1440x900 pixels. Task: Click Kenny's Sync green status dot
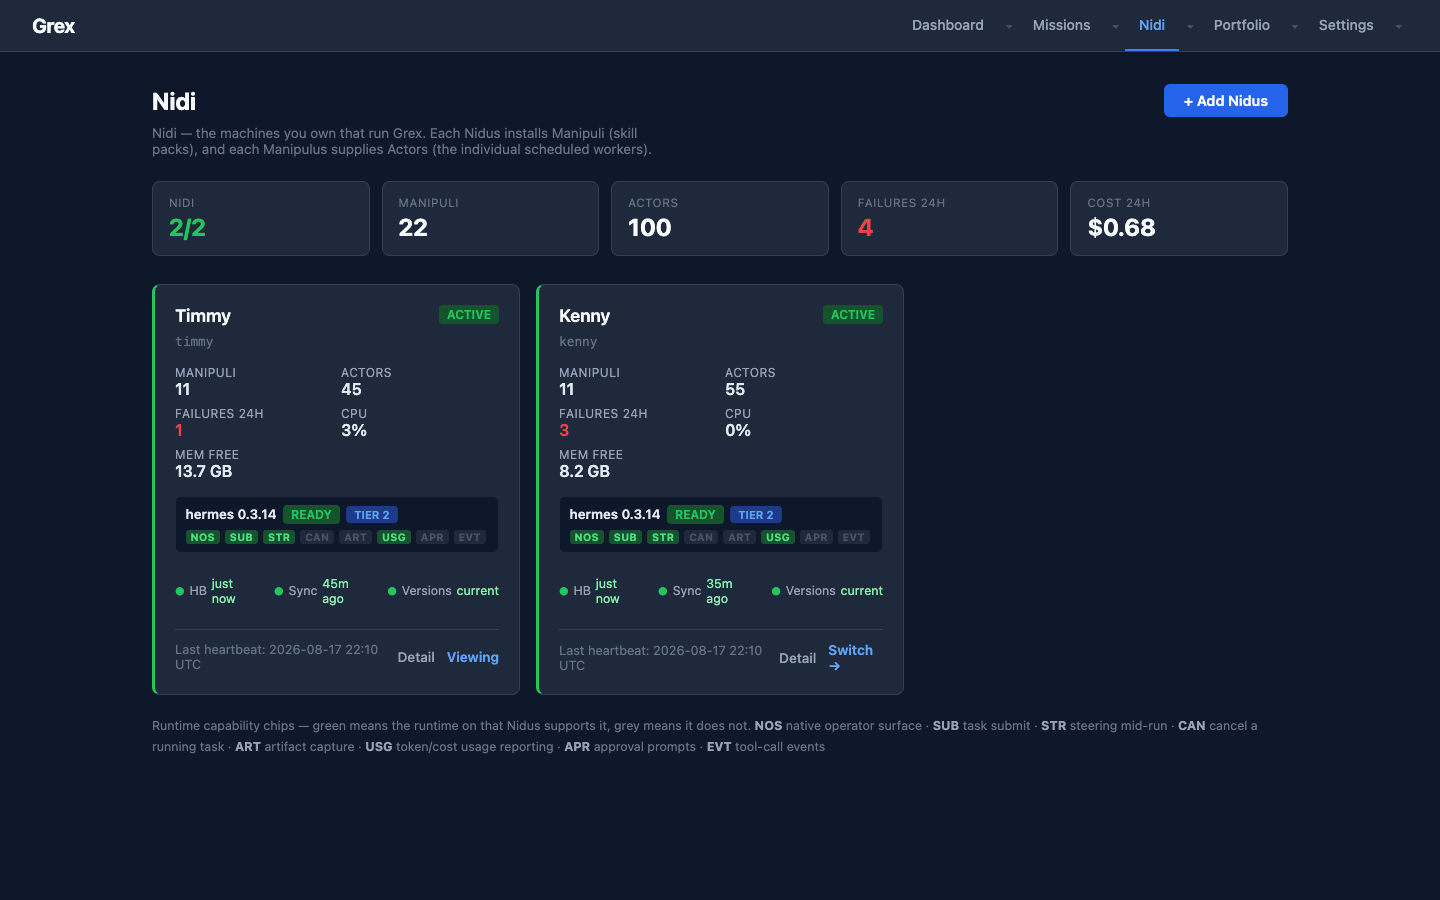[663, 591]
